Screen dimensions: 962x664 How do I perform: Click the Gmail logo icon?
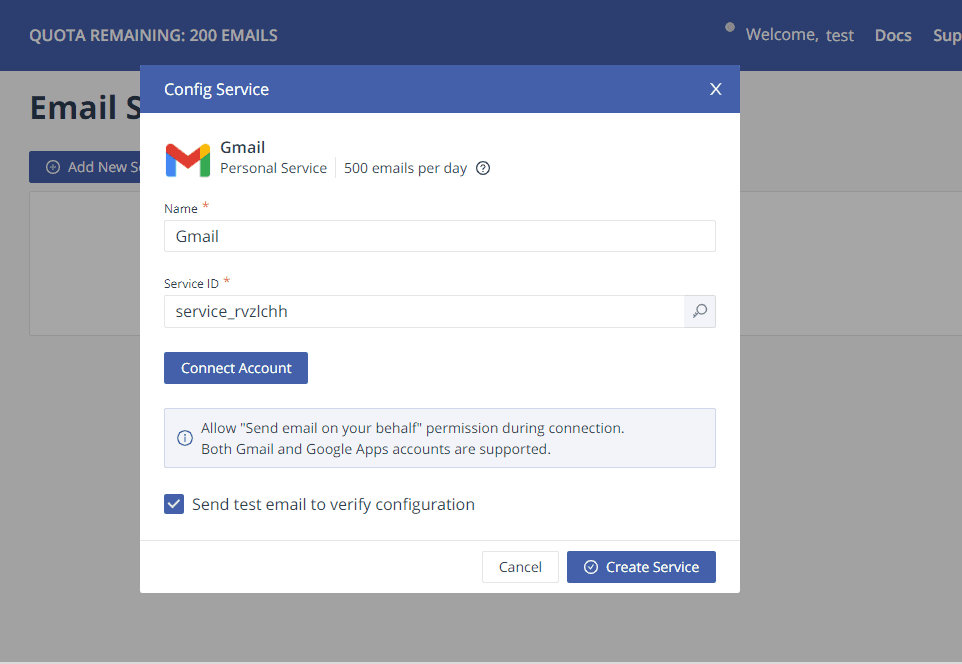point(188,160)
